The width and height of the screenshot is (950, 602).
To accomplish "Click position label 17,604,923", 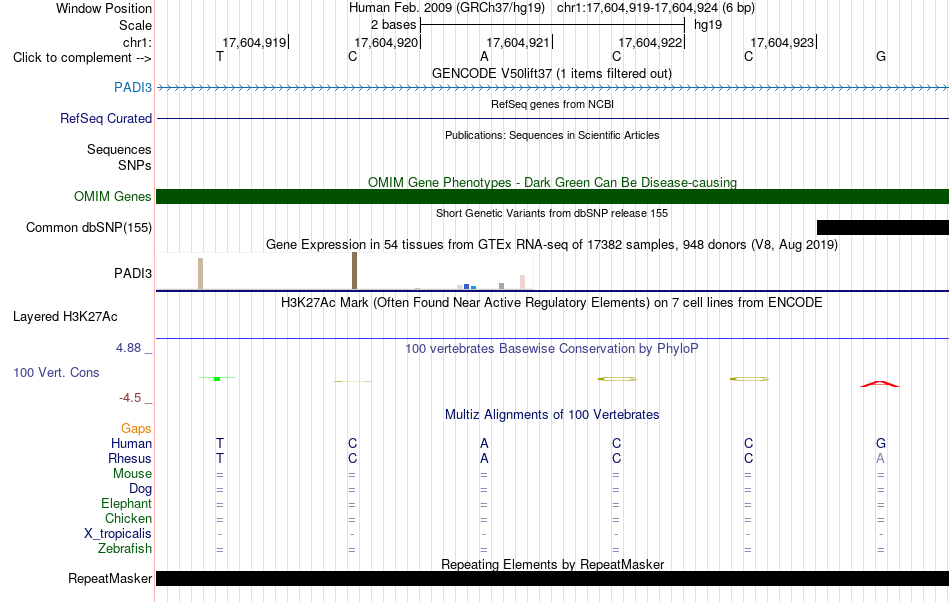I will pos(782,43).
